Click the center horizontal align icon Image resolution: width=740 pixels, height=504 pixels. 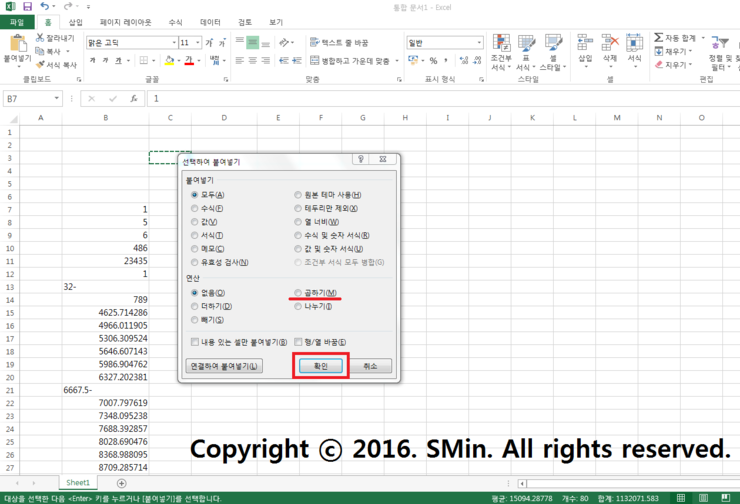(252, 60)
